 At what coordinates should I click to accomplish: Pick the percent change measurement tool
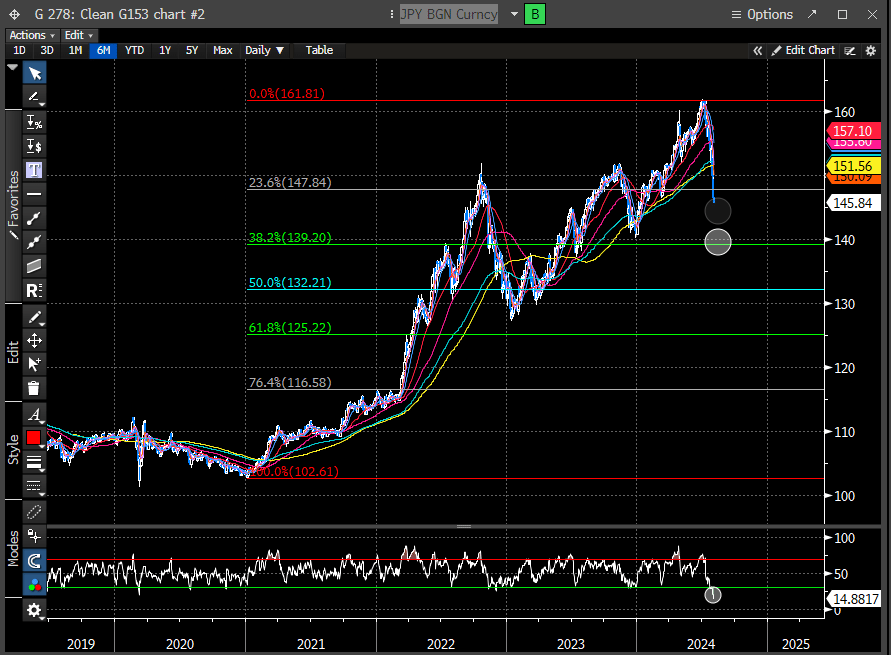(x=34, y=122)
